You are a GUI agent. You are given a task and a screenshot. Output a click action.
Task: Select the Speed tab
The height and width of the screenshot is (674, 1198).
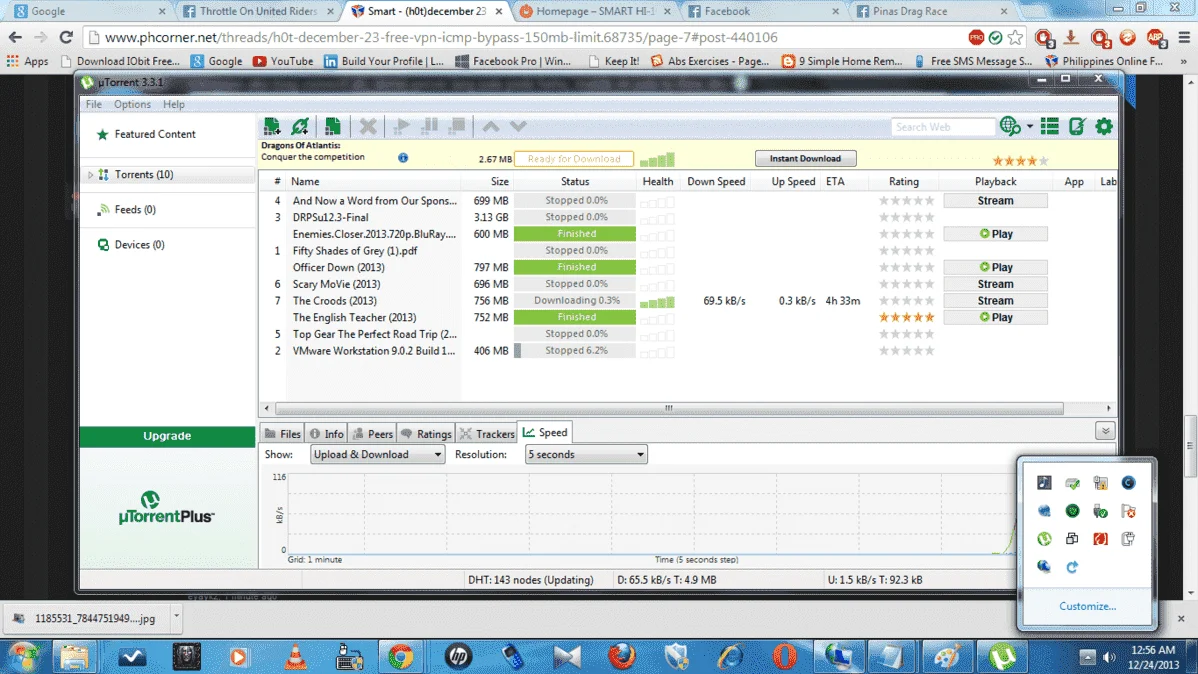click(x=545, y=433)
